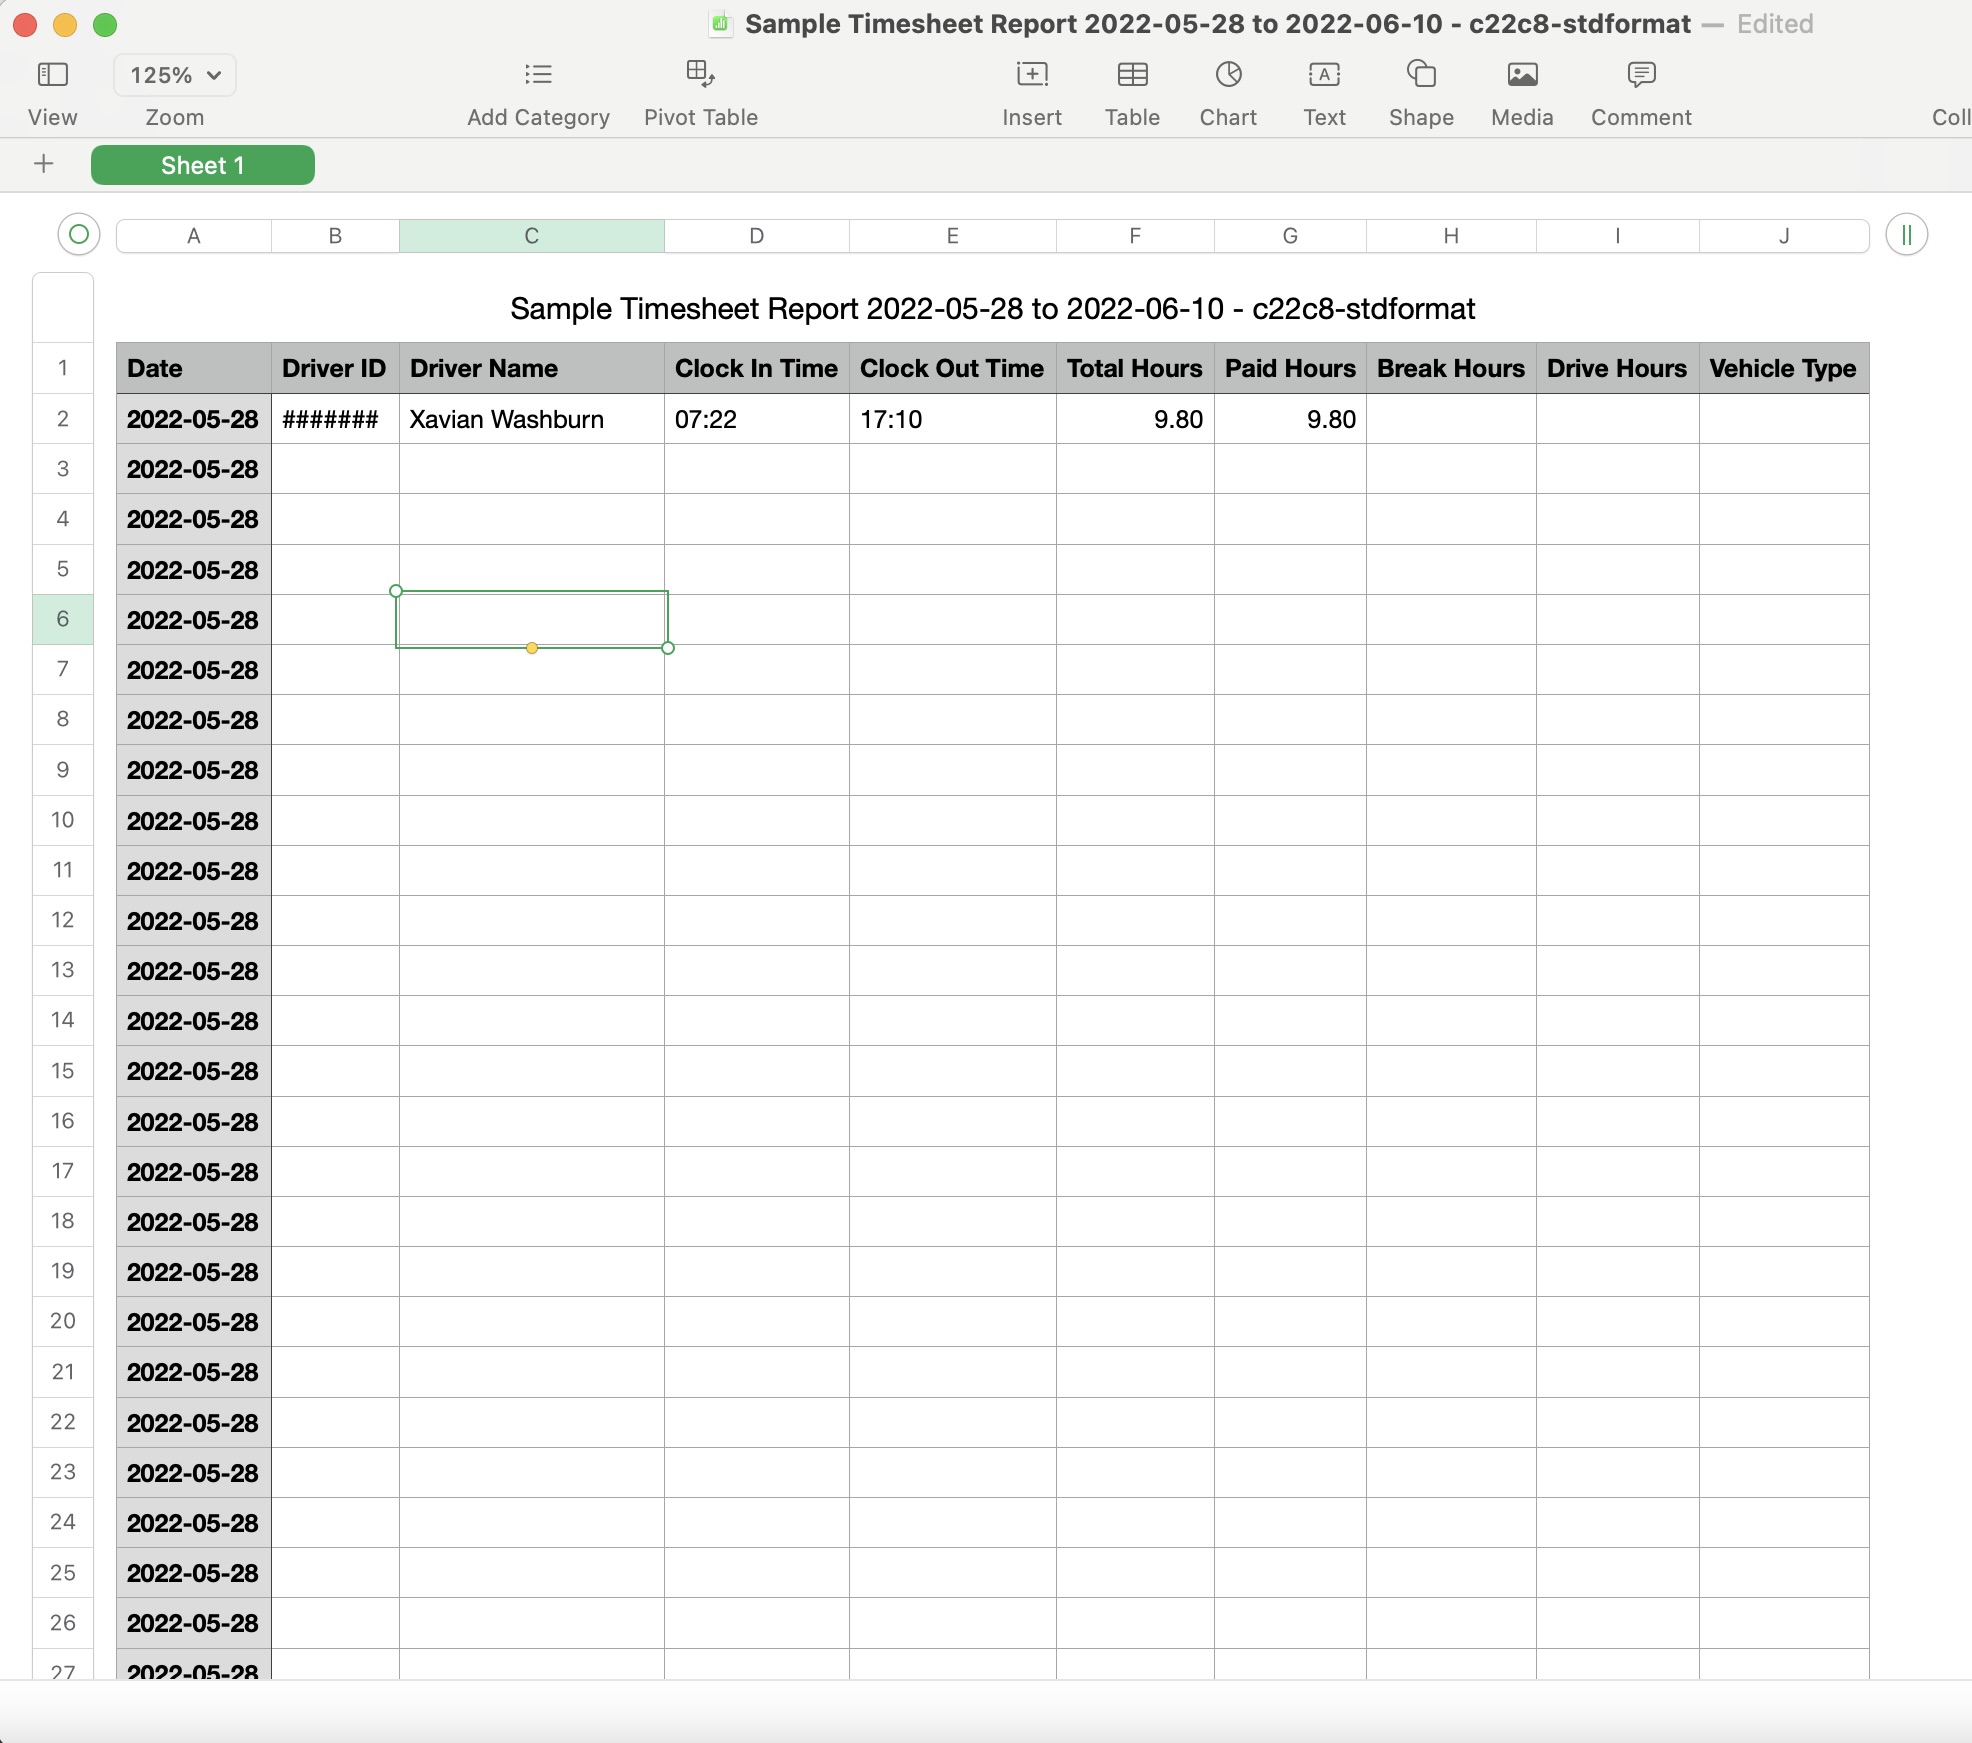This screenshot has height=1743, width=1972.
Task: Expand the 125% zoom dropdown
Action: pos(175,76)
